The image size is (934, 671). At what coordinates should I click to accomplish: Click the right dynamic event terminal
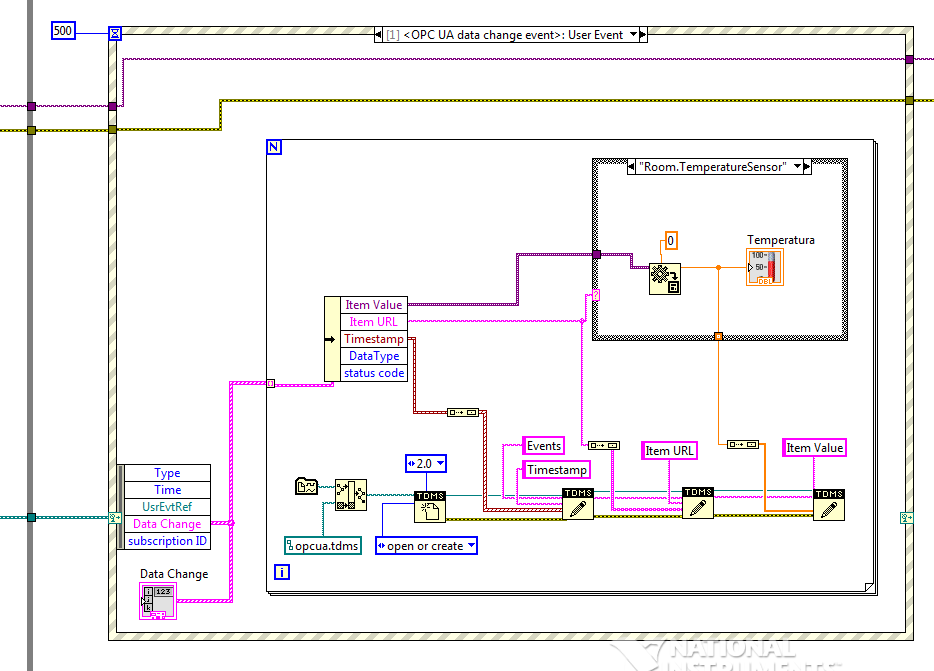(x=906, y=518)
